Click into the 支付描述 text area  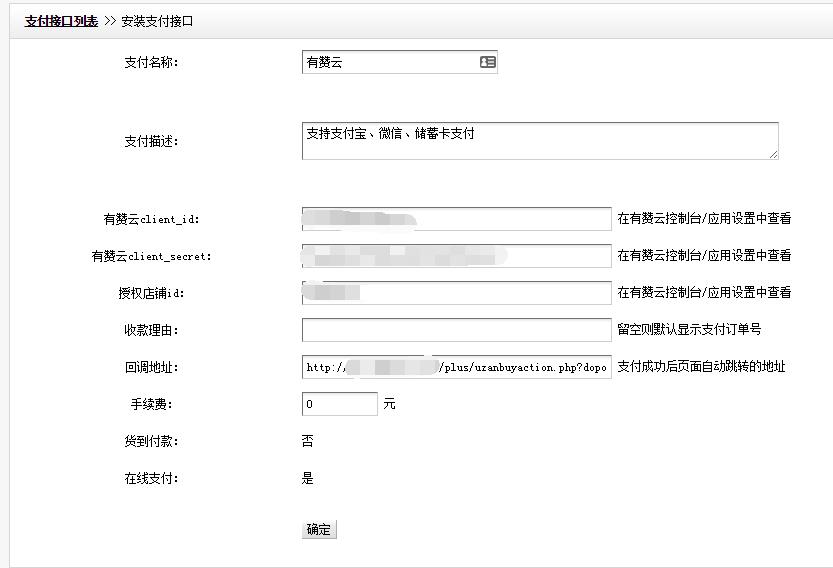539,141
